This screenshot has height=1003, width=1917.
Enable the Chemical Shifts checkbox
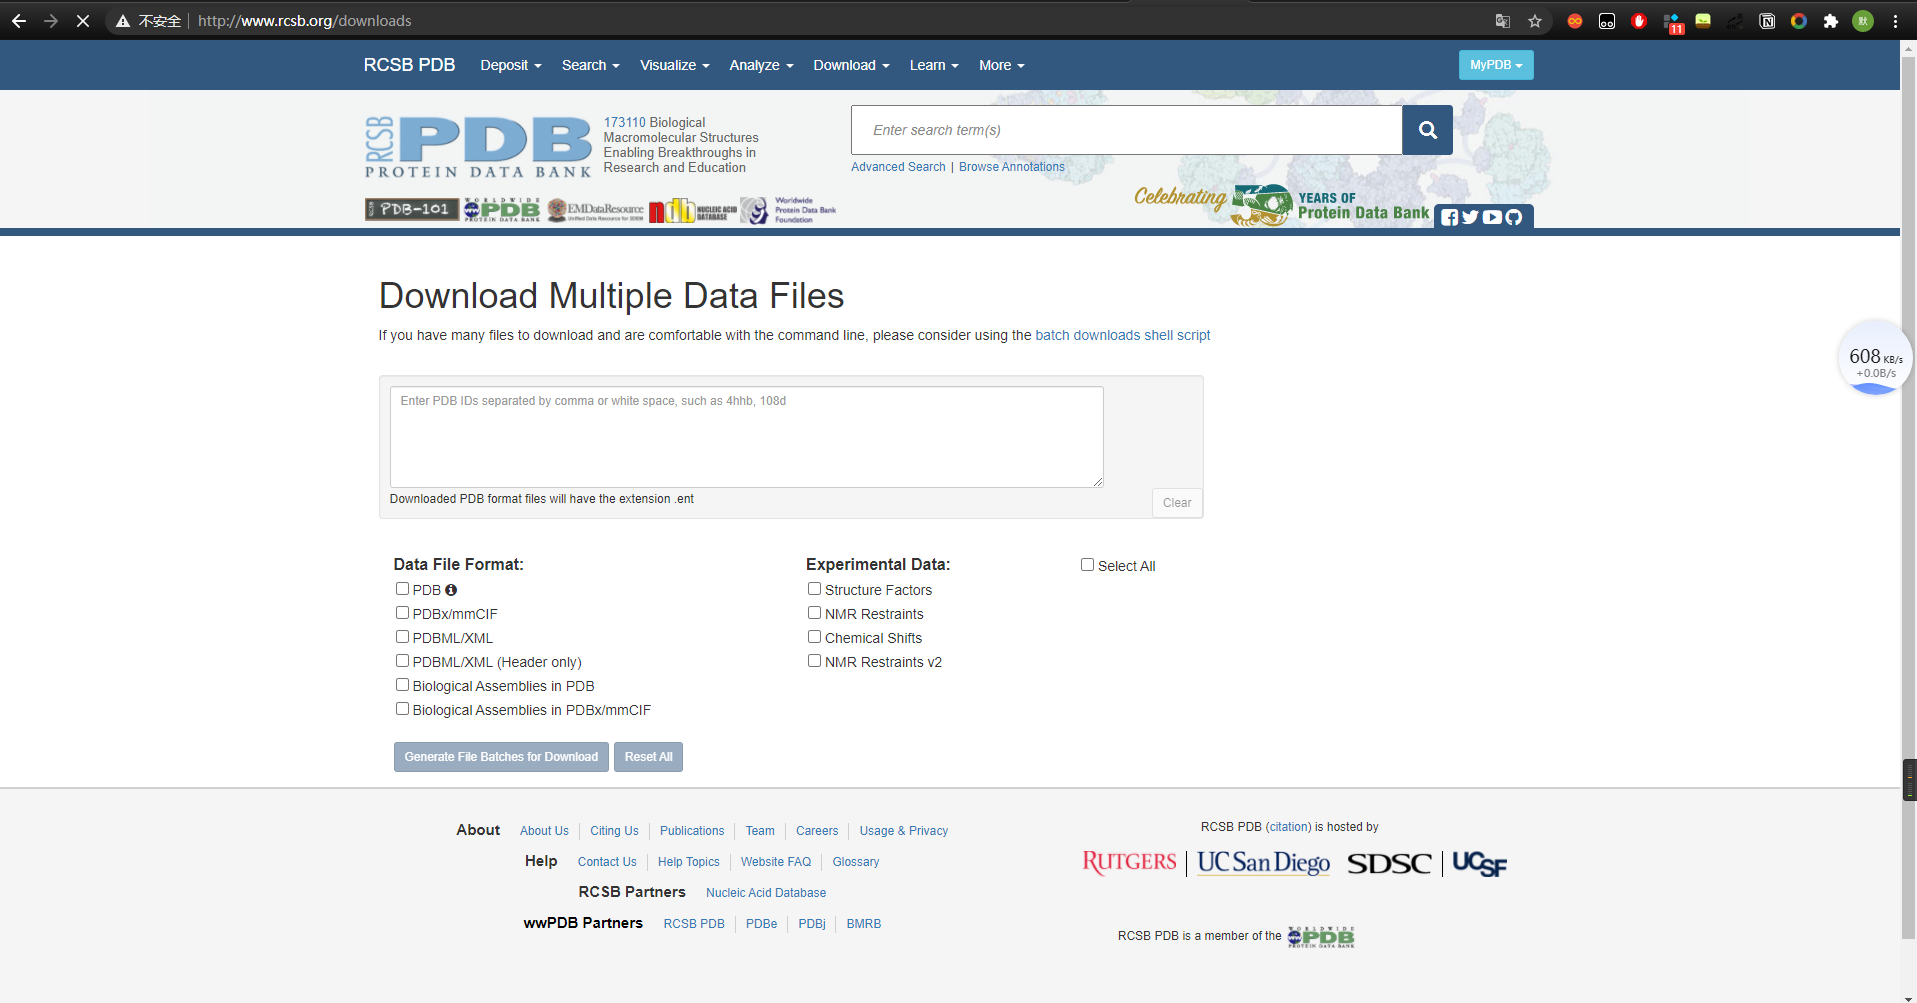(x=814, y=637)
